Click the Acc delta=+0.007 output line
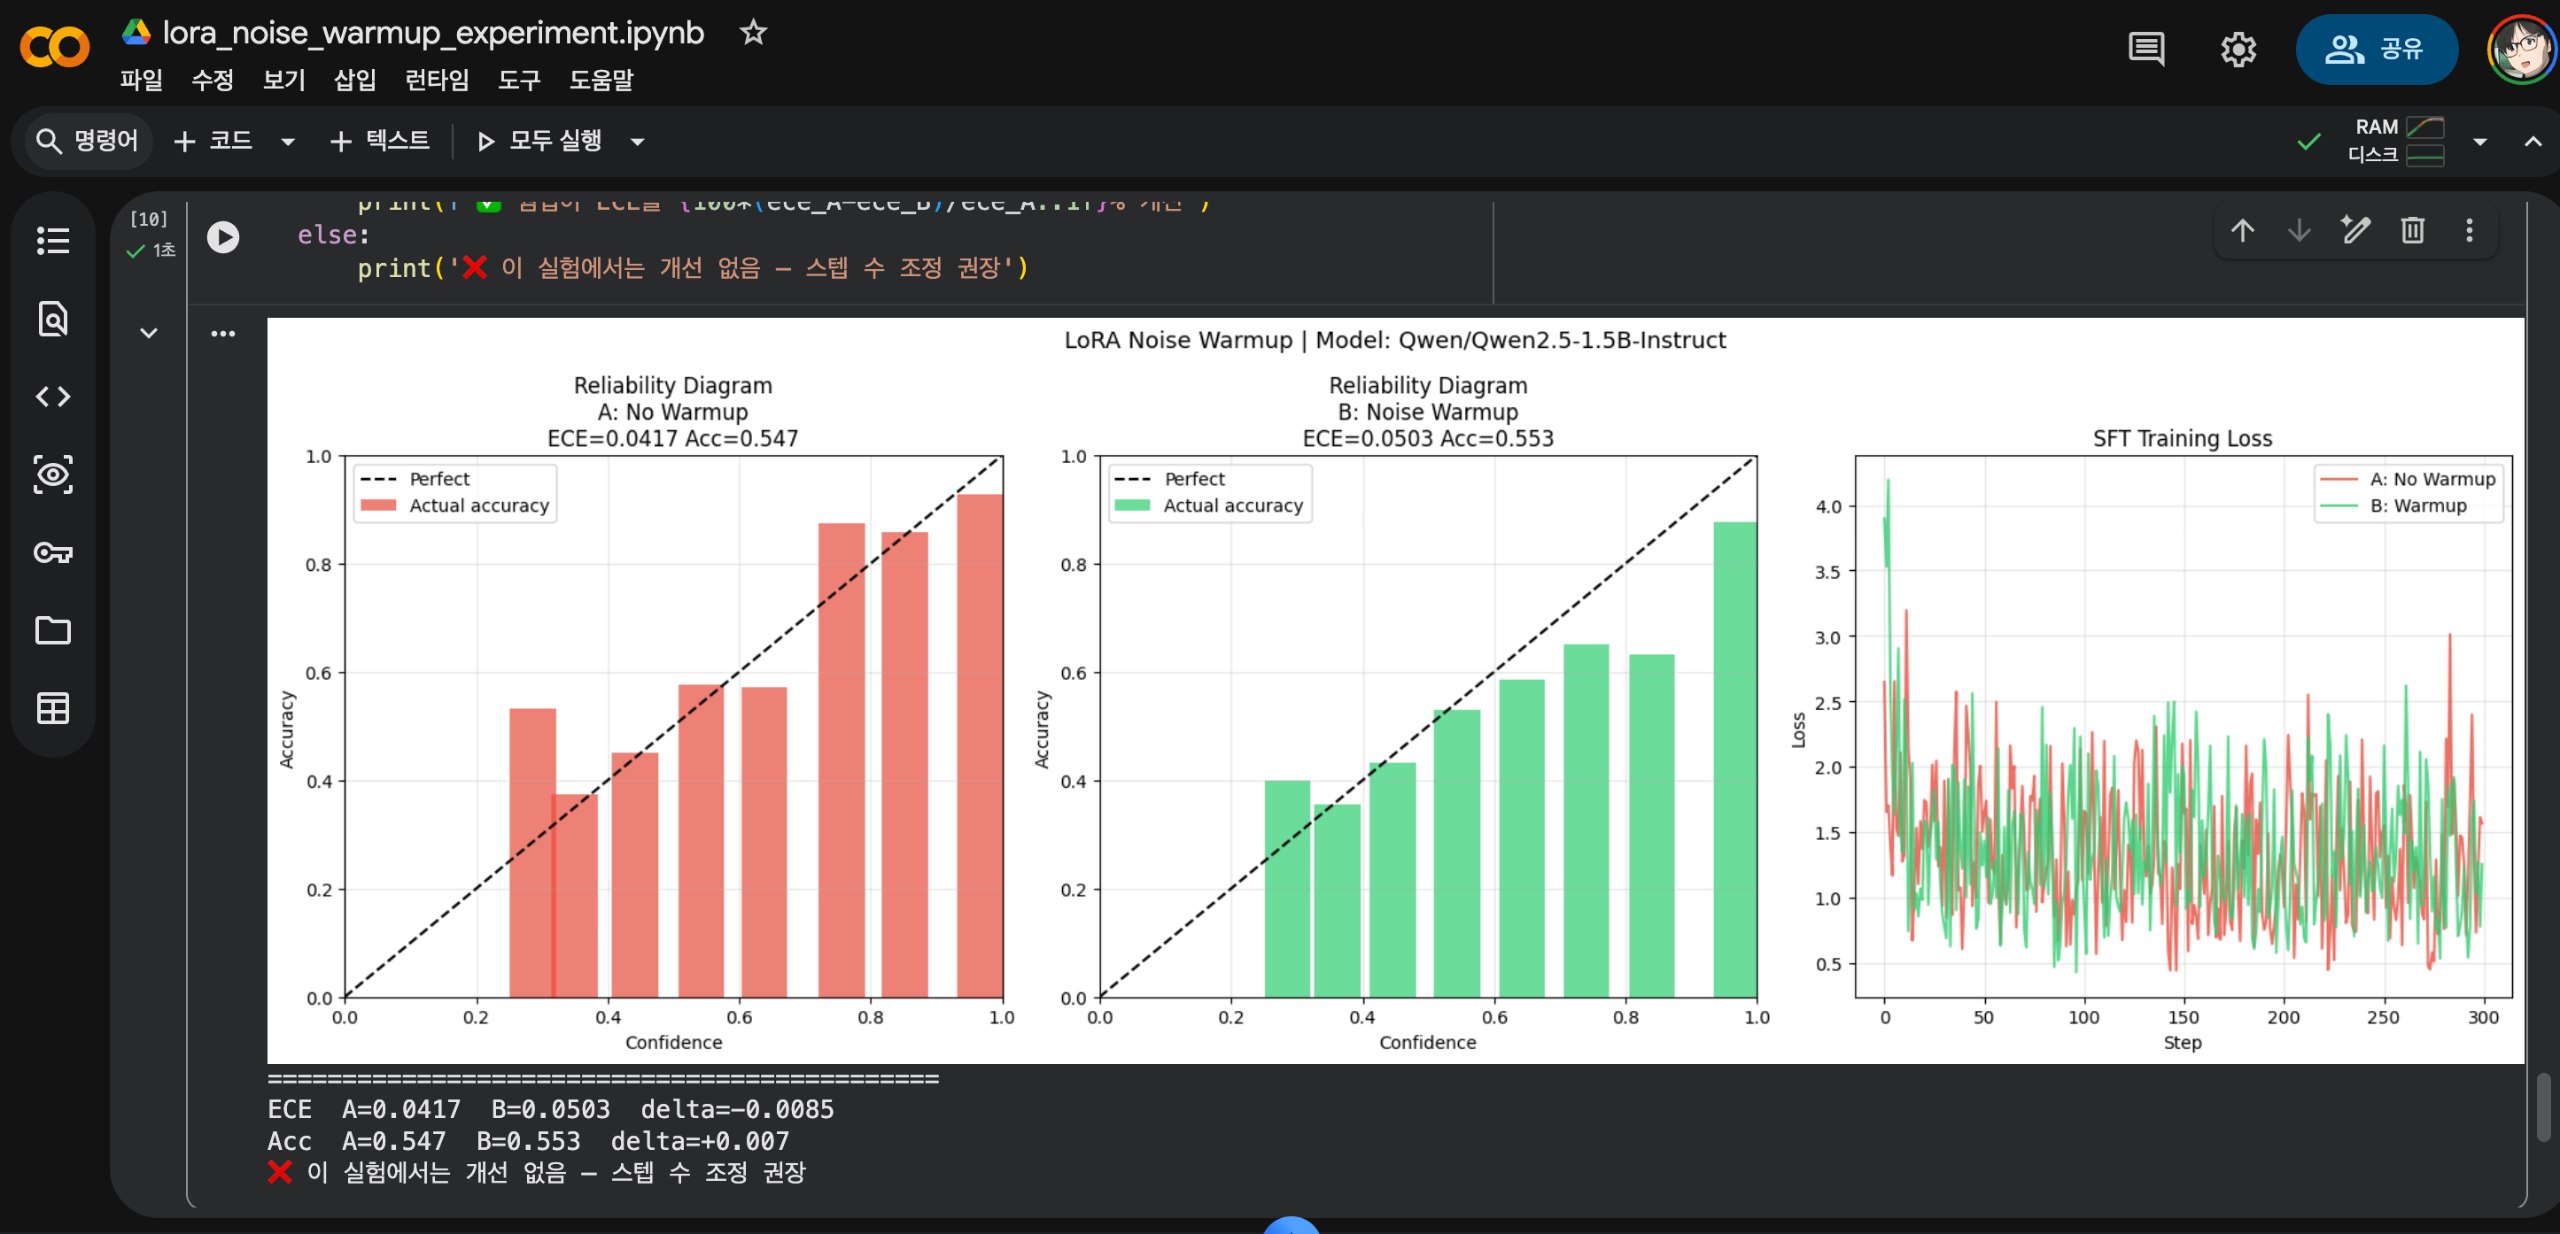This screenshot has height=1234, width=2560. coord(528,1141)
